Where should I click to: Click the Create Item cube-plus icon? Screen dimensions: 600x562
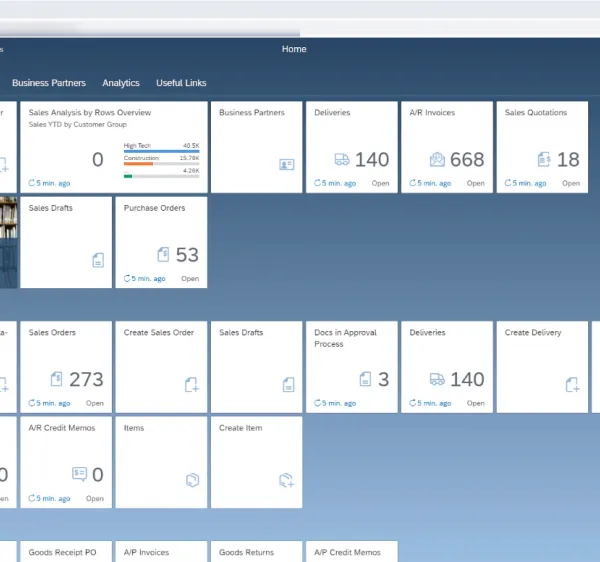pos(287,480)
